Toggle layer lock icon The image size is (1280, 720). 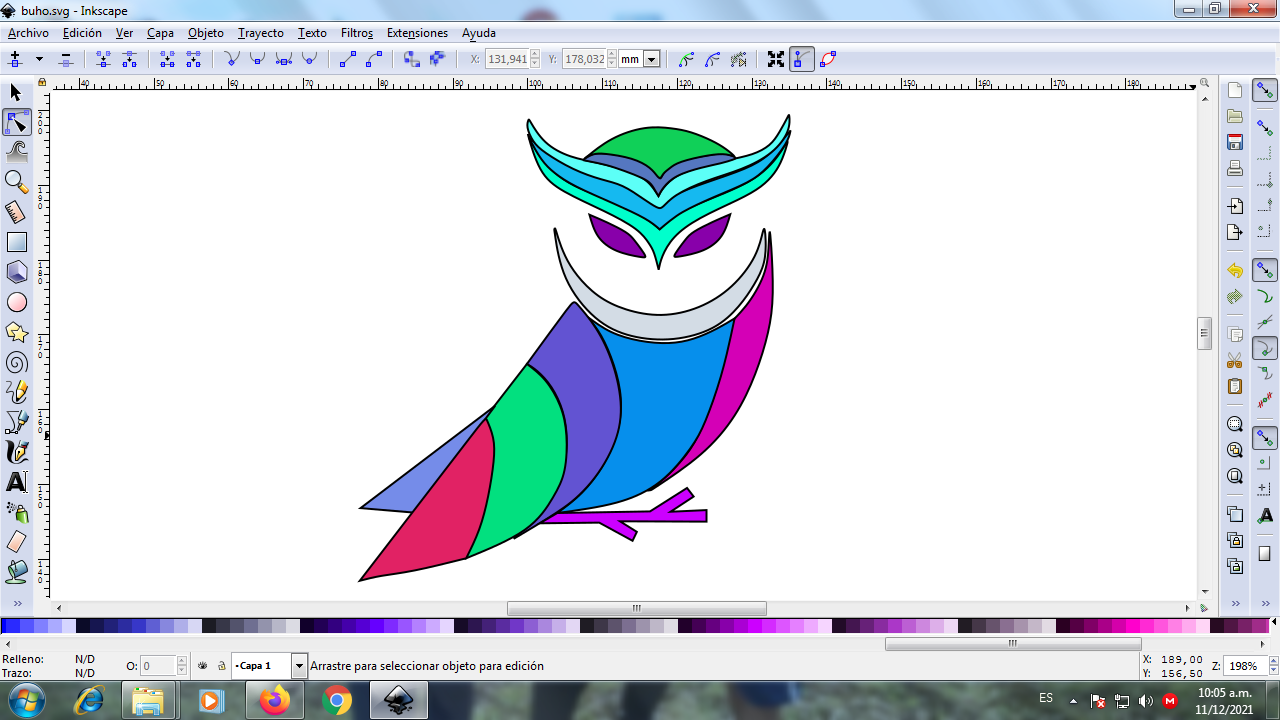221,665
